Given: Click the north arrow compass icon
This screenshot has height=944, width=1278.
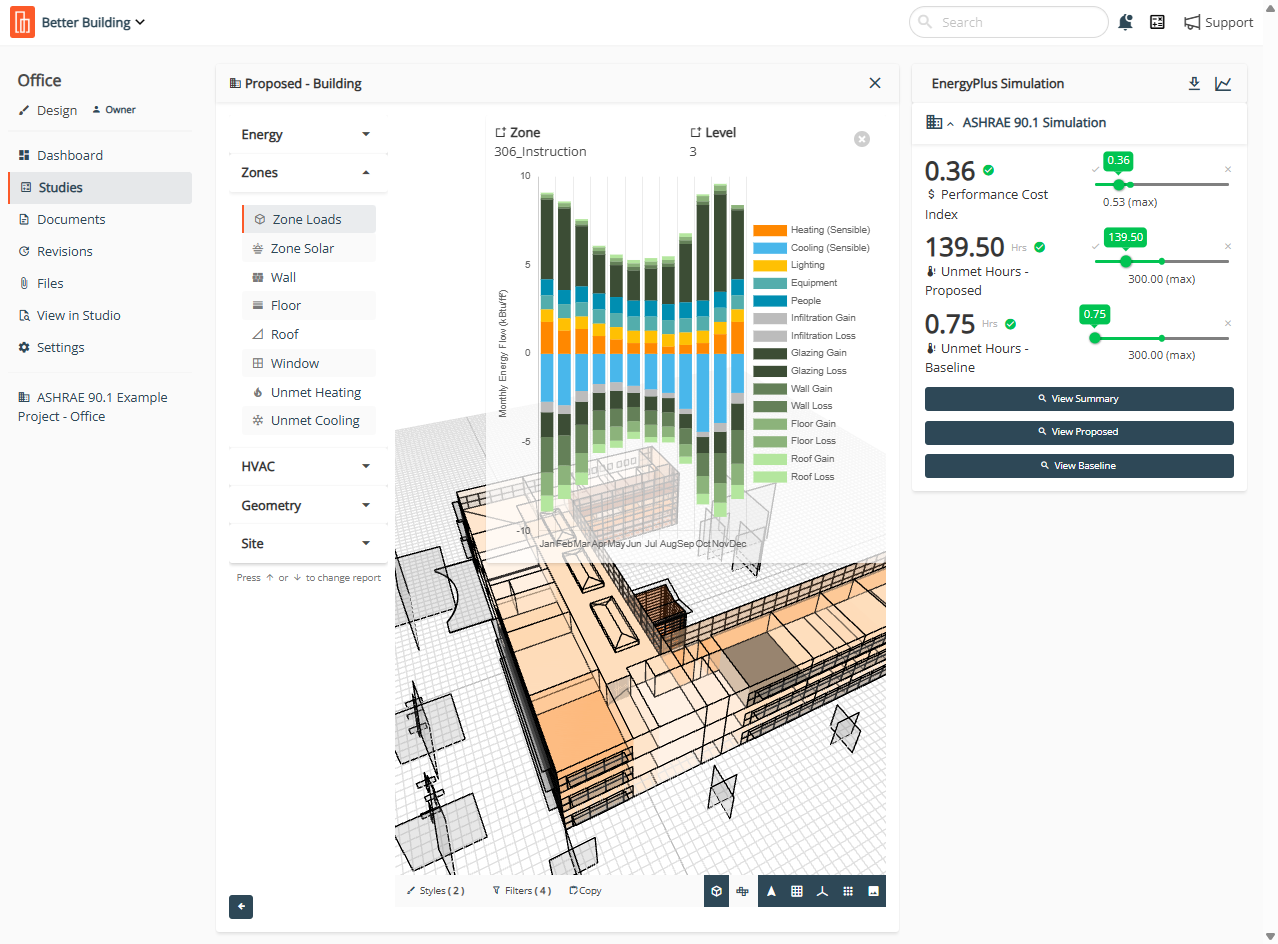Looking at the screenshot, I should [x=771, y=891].
